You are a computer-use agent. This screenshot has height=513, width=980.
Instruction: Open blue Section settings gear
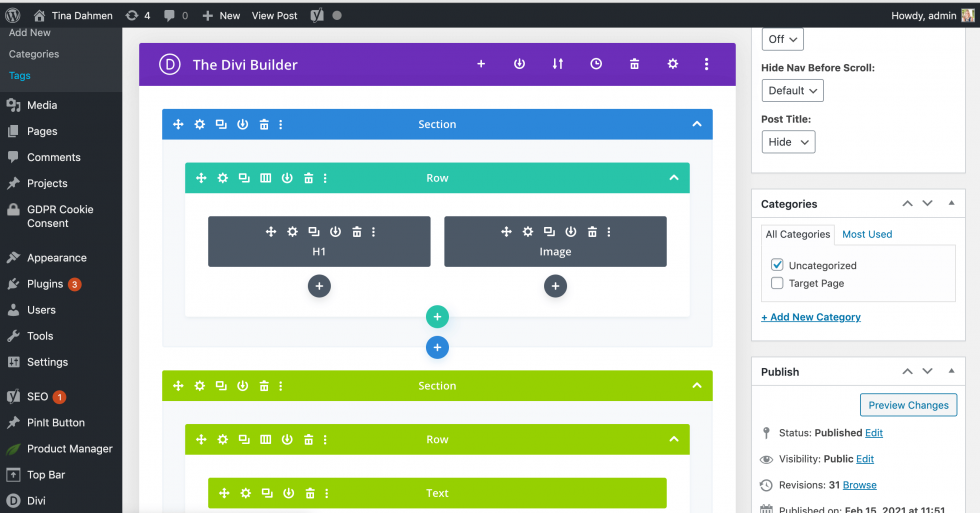coord(199,124)
